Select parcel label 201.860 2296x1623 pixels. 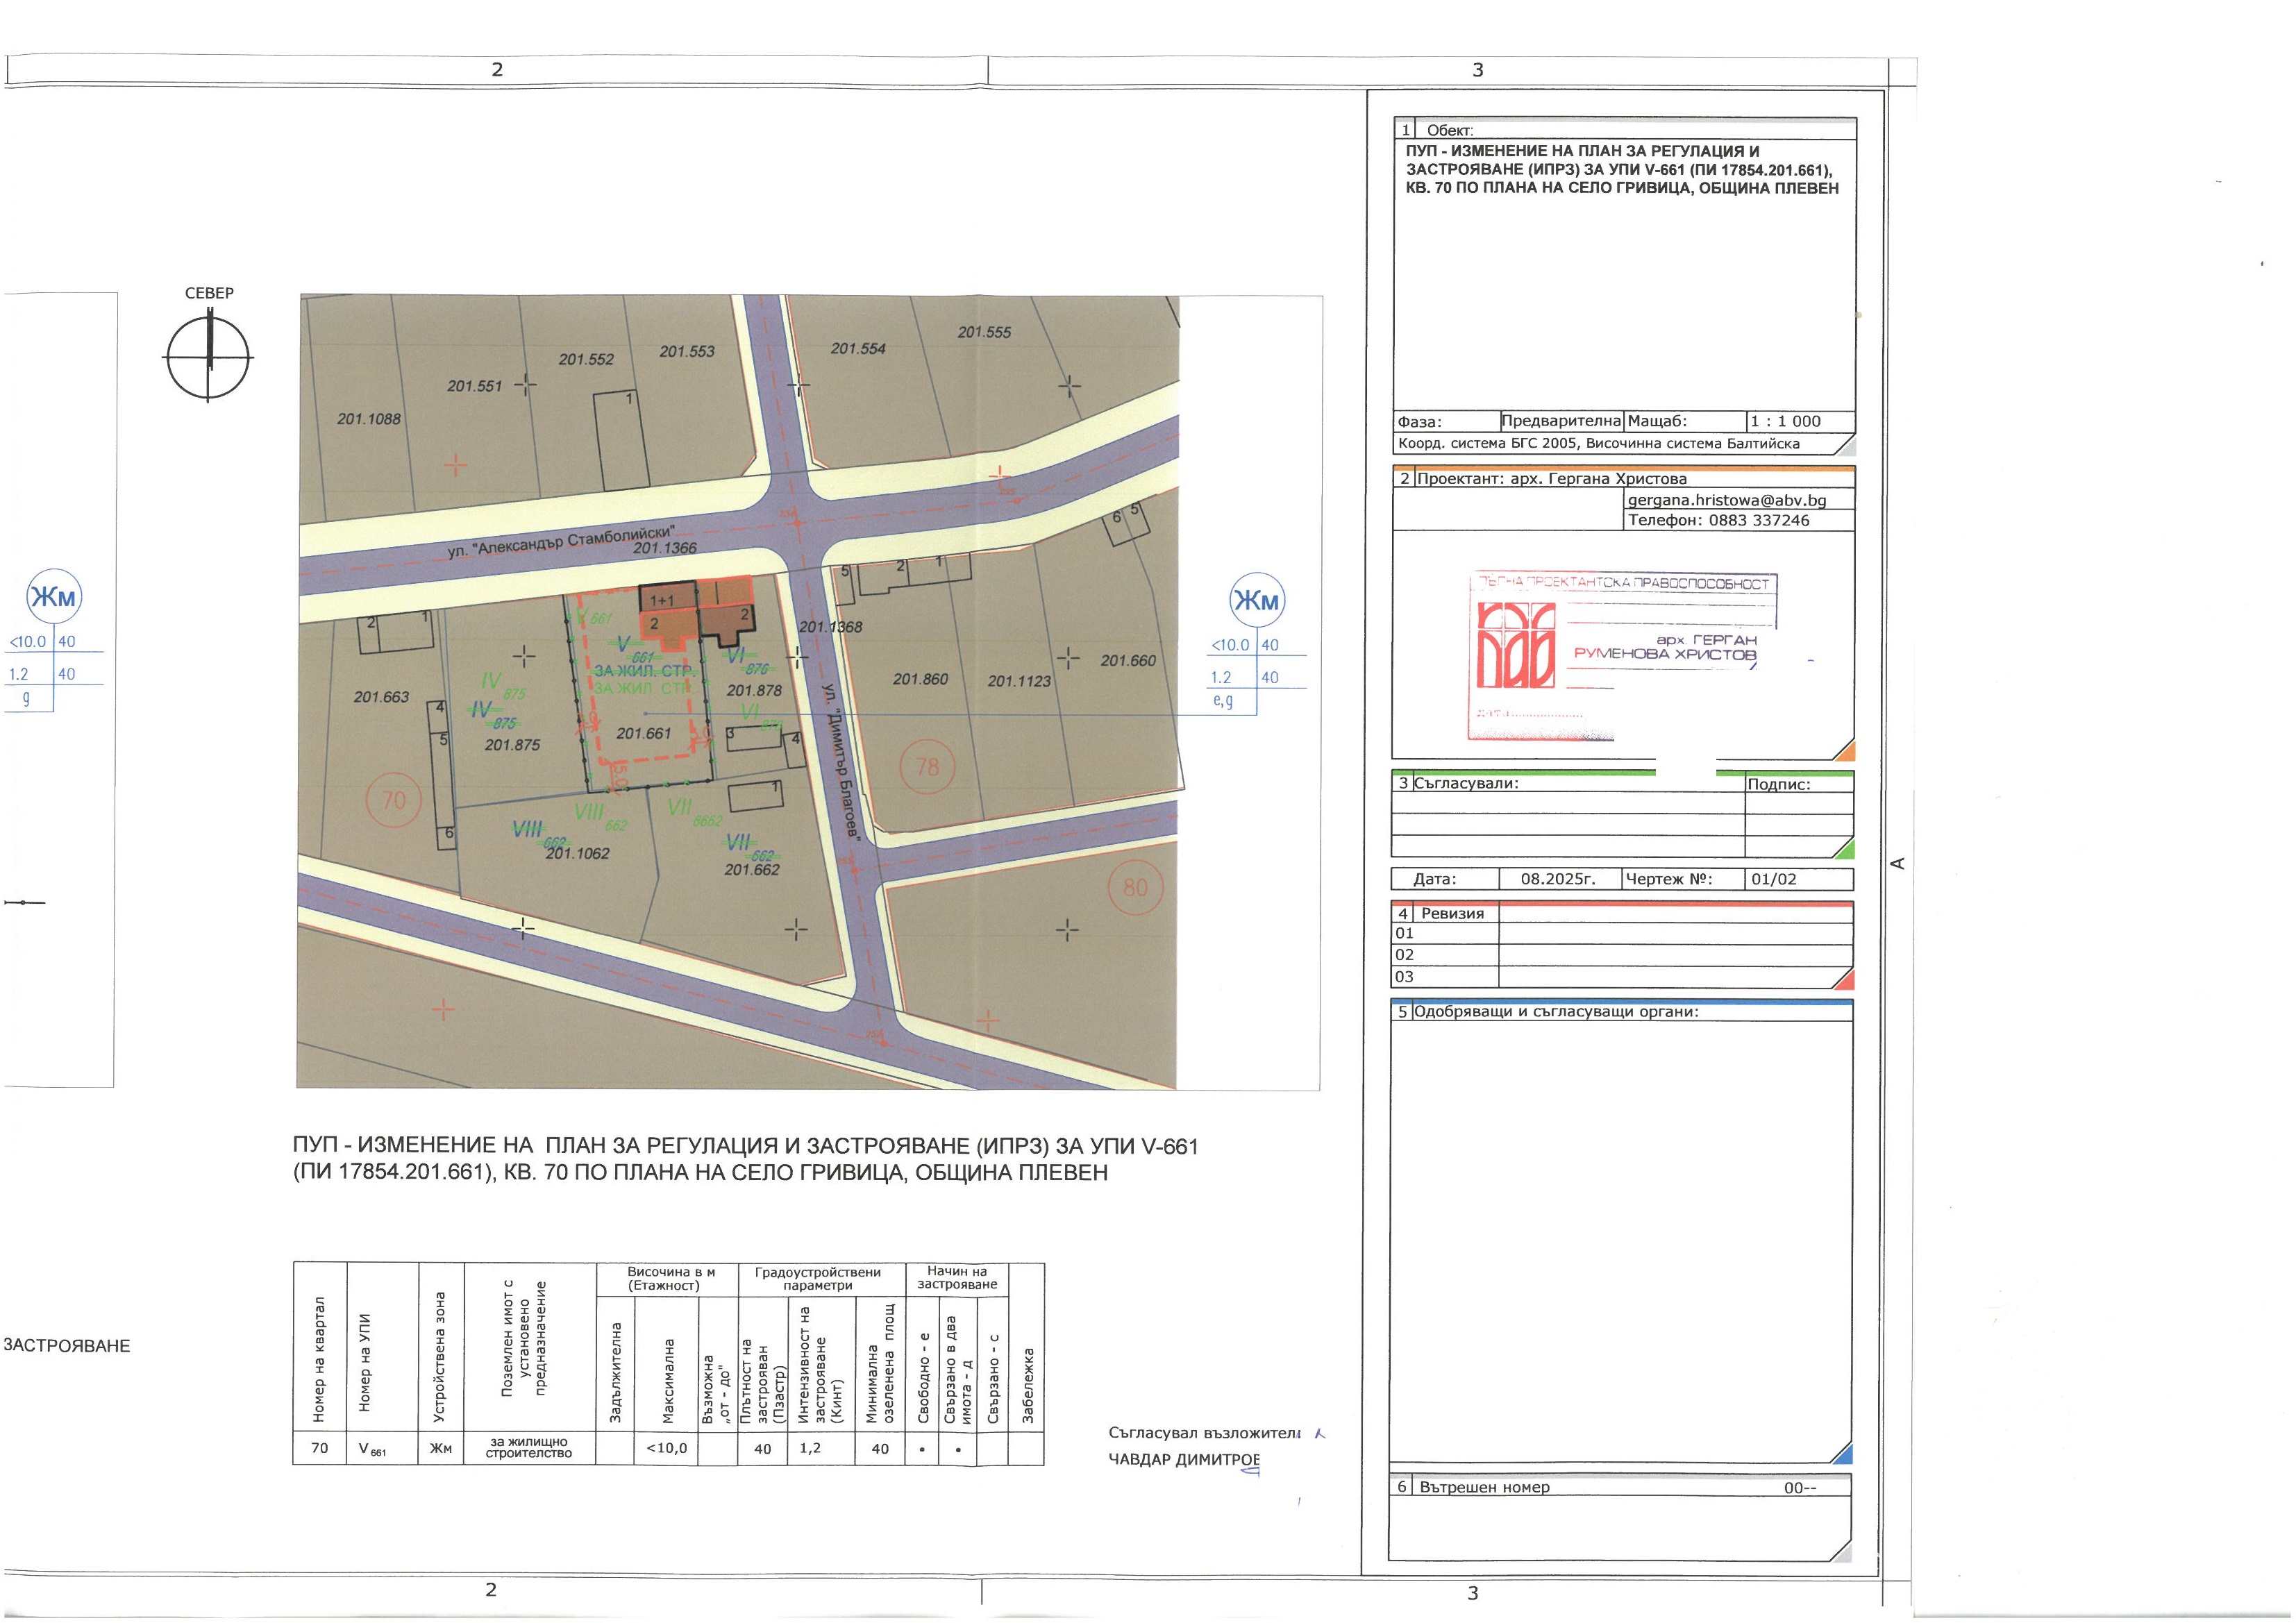click(920, 679)
